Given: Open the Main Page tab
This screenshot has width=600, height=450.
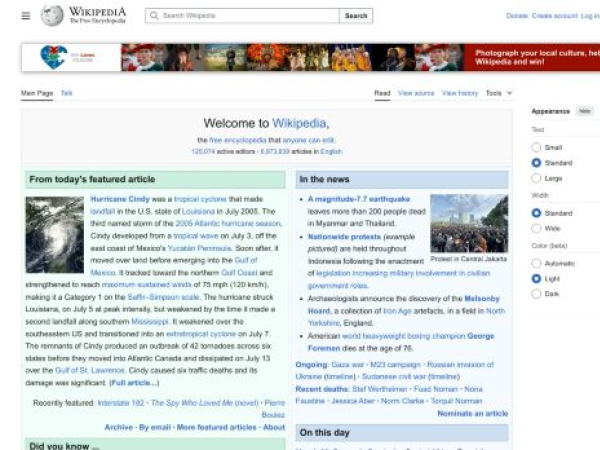Looking at the screenshot, I should pos(37,93).
